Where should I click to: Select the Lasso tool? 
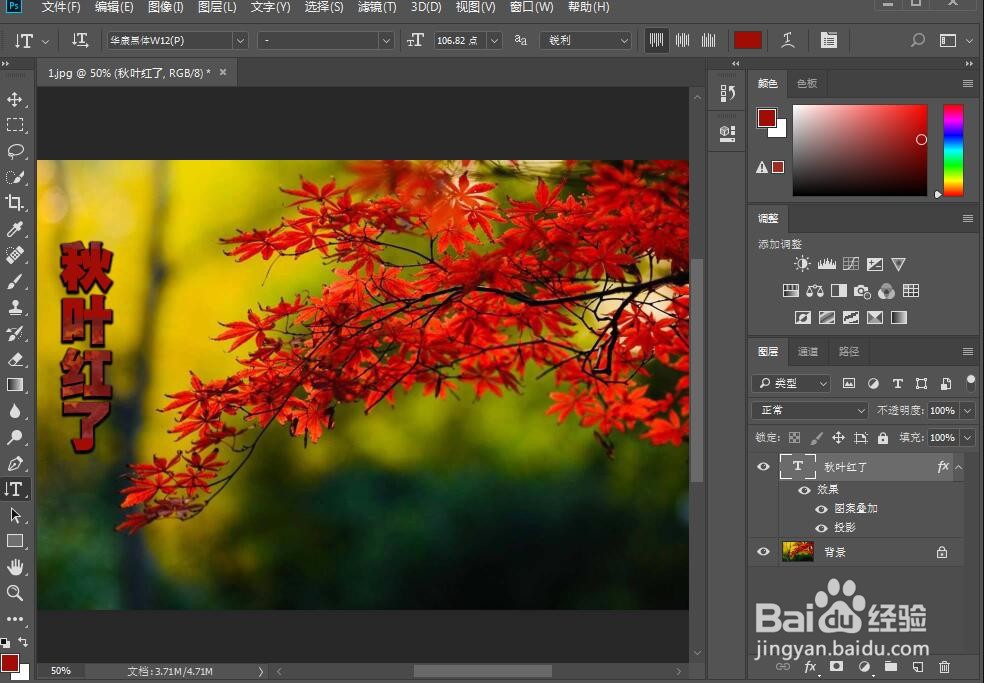pos(14,151)
